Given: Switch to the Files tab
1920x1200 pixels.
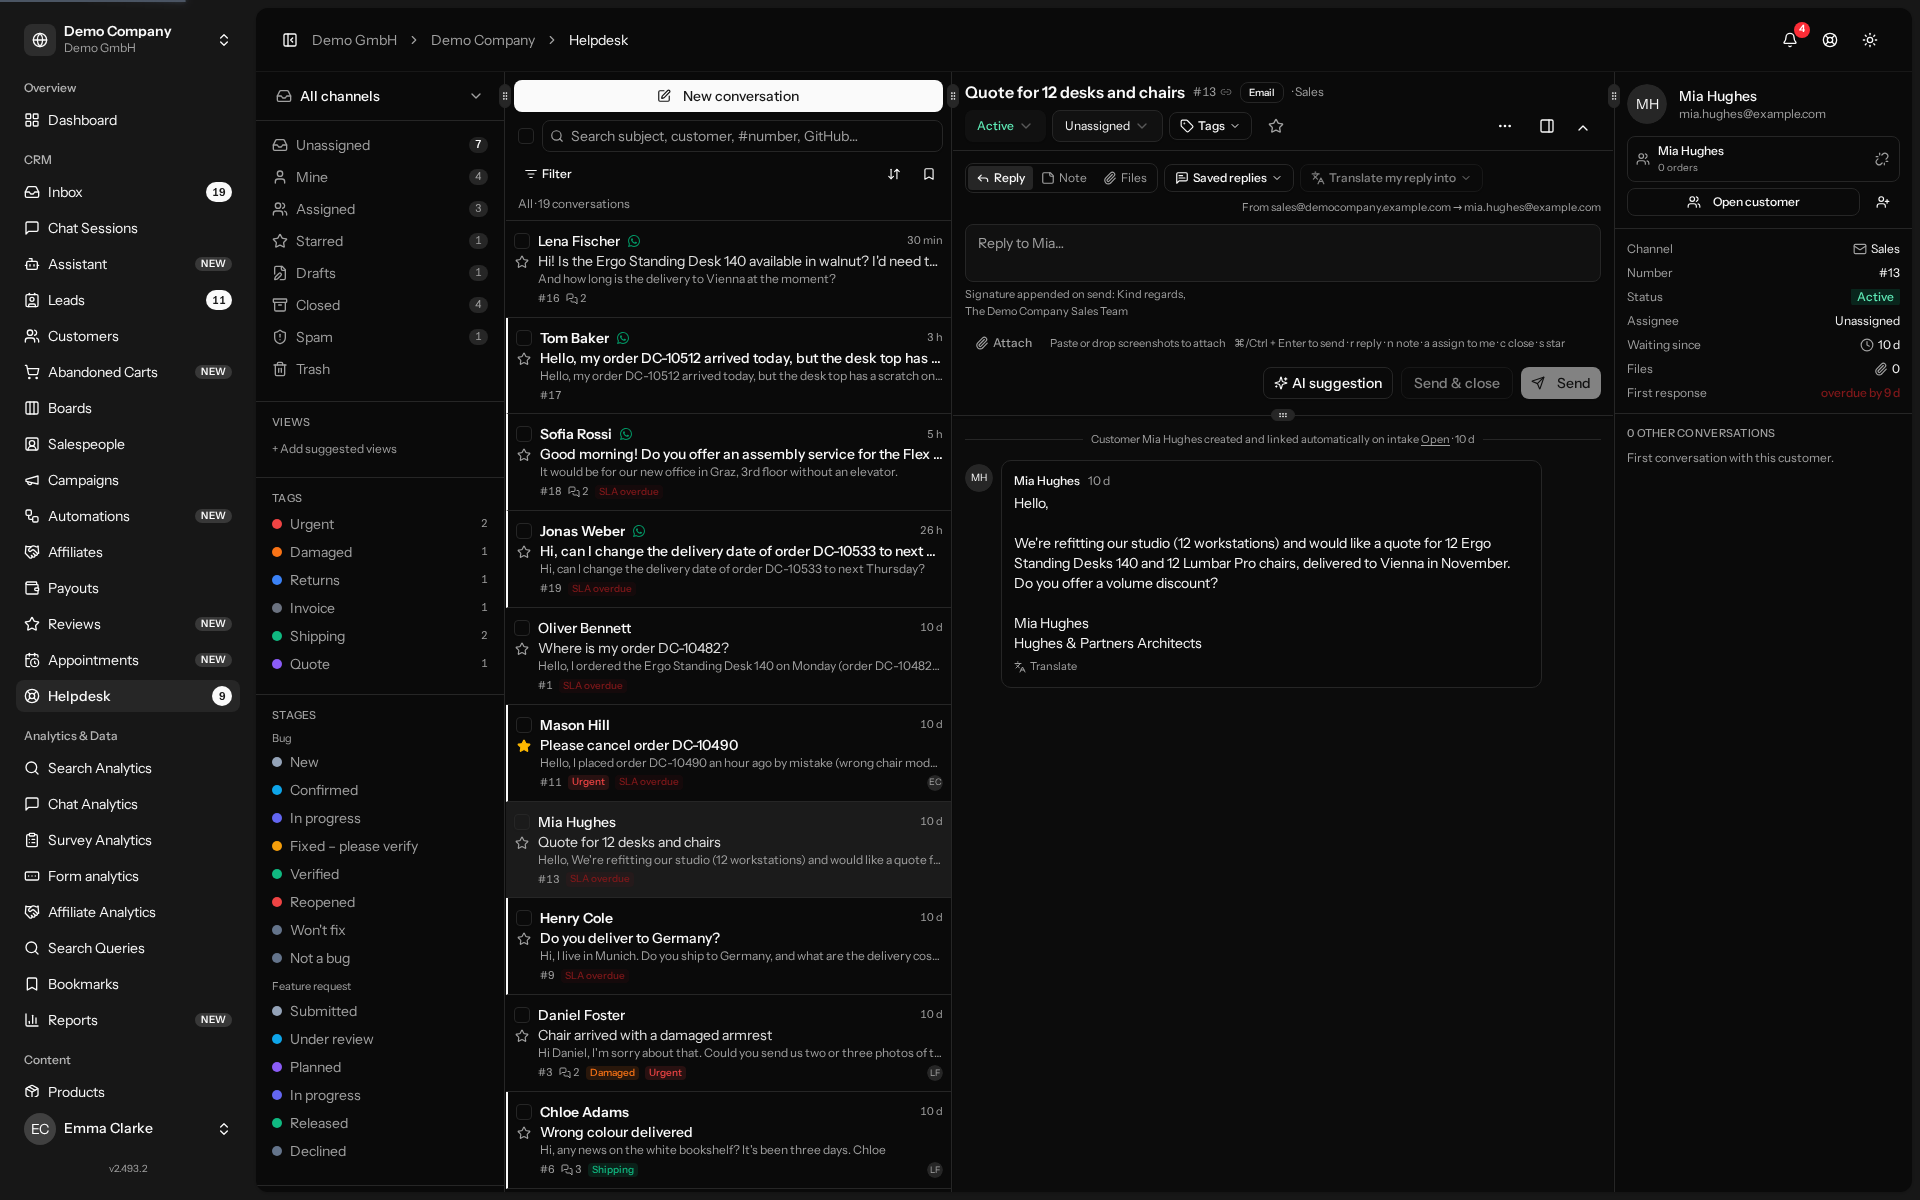Looking at the screenshot, I should 1125,178.
